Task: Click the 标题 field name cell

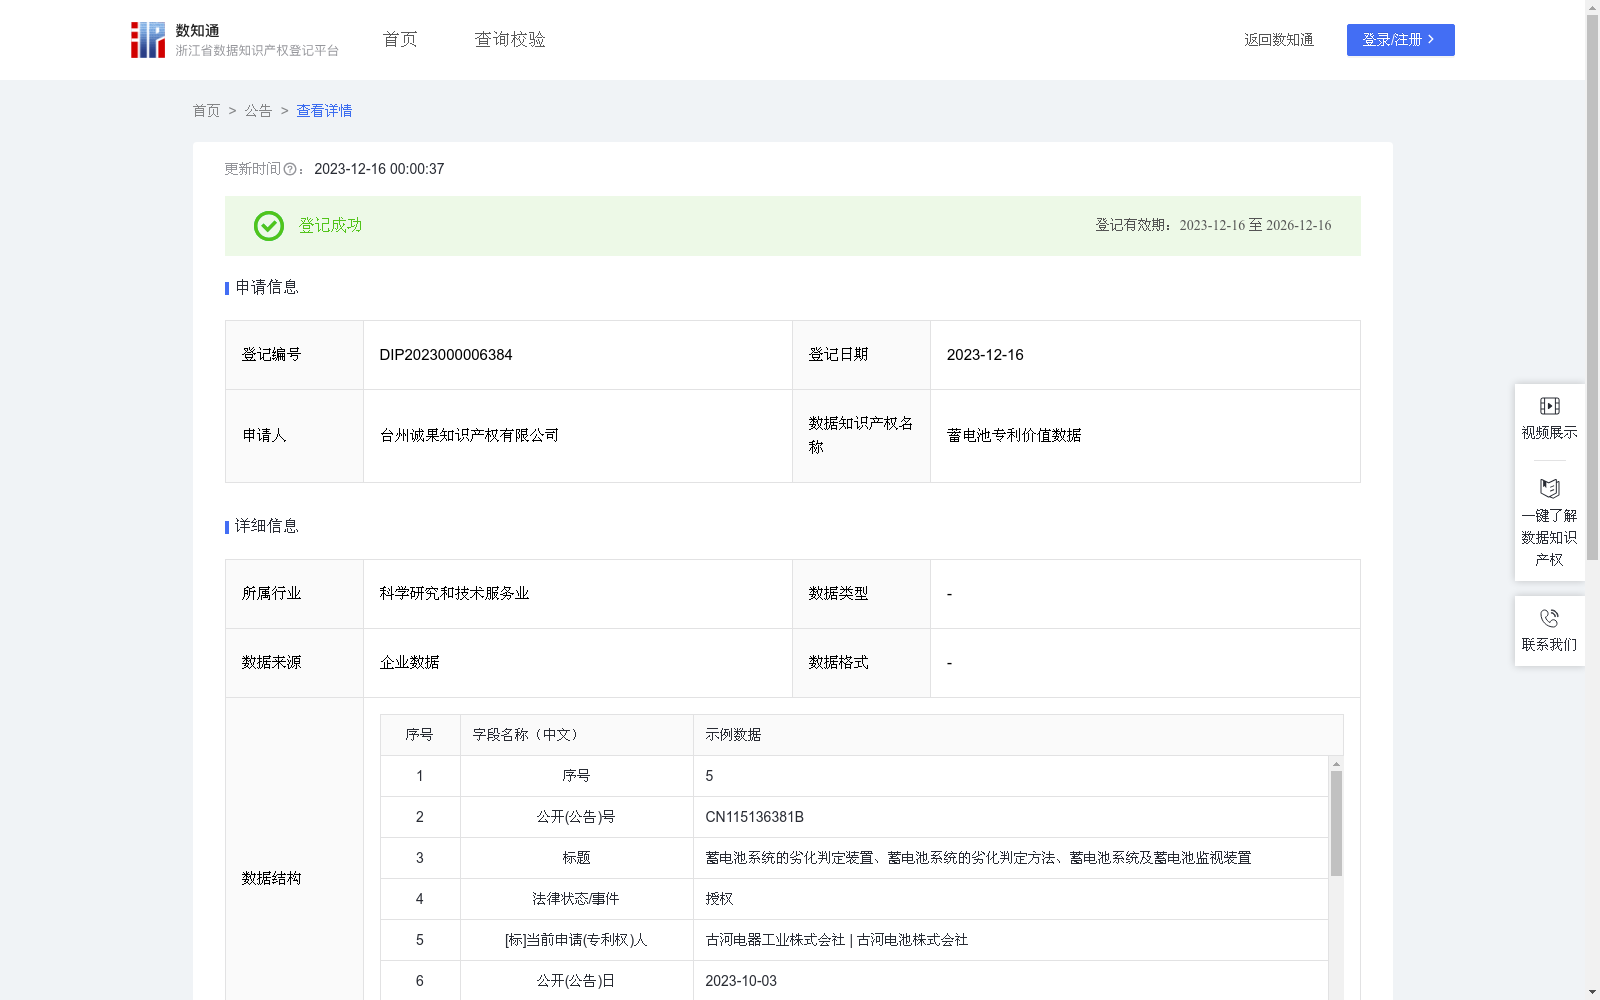Action: coord(576,858)
